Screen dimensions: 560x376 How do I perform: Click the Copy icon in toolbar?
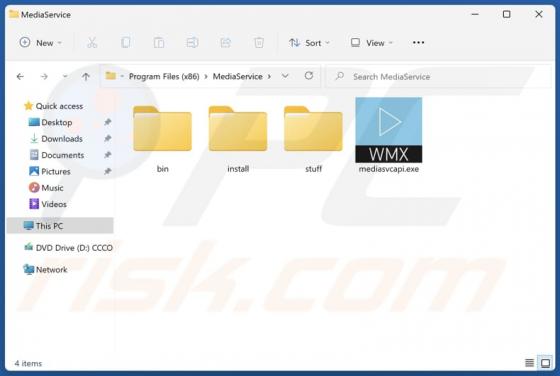125,43
